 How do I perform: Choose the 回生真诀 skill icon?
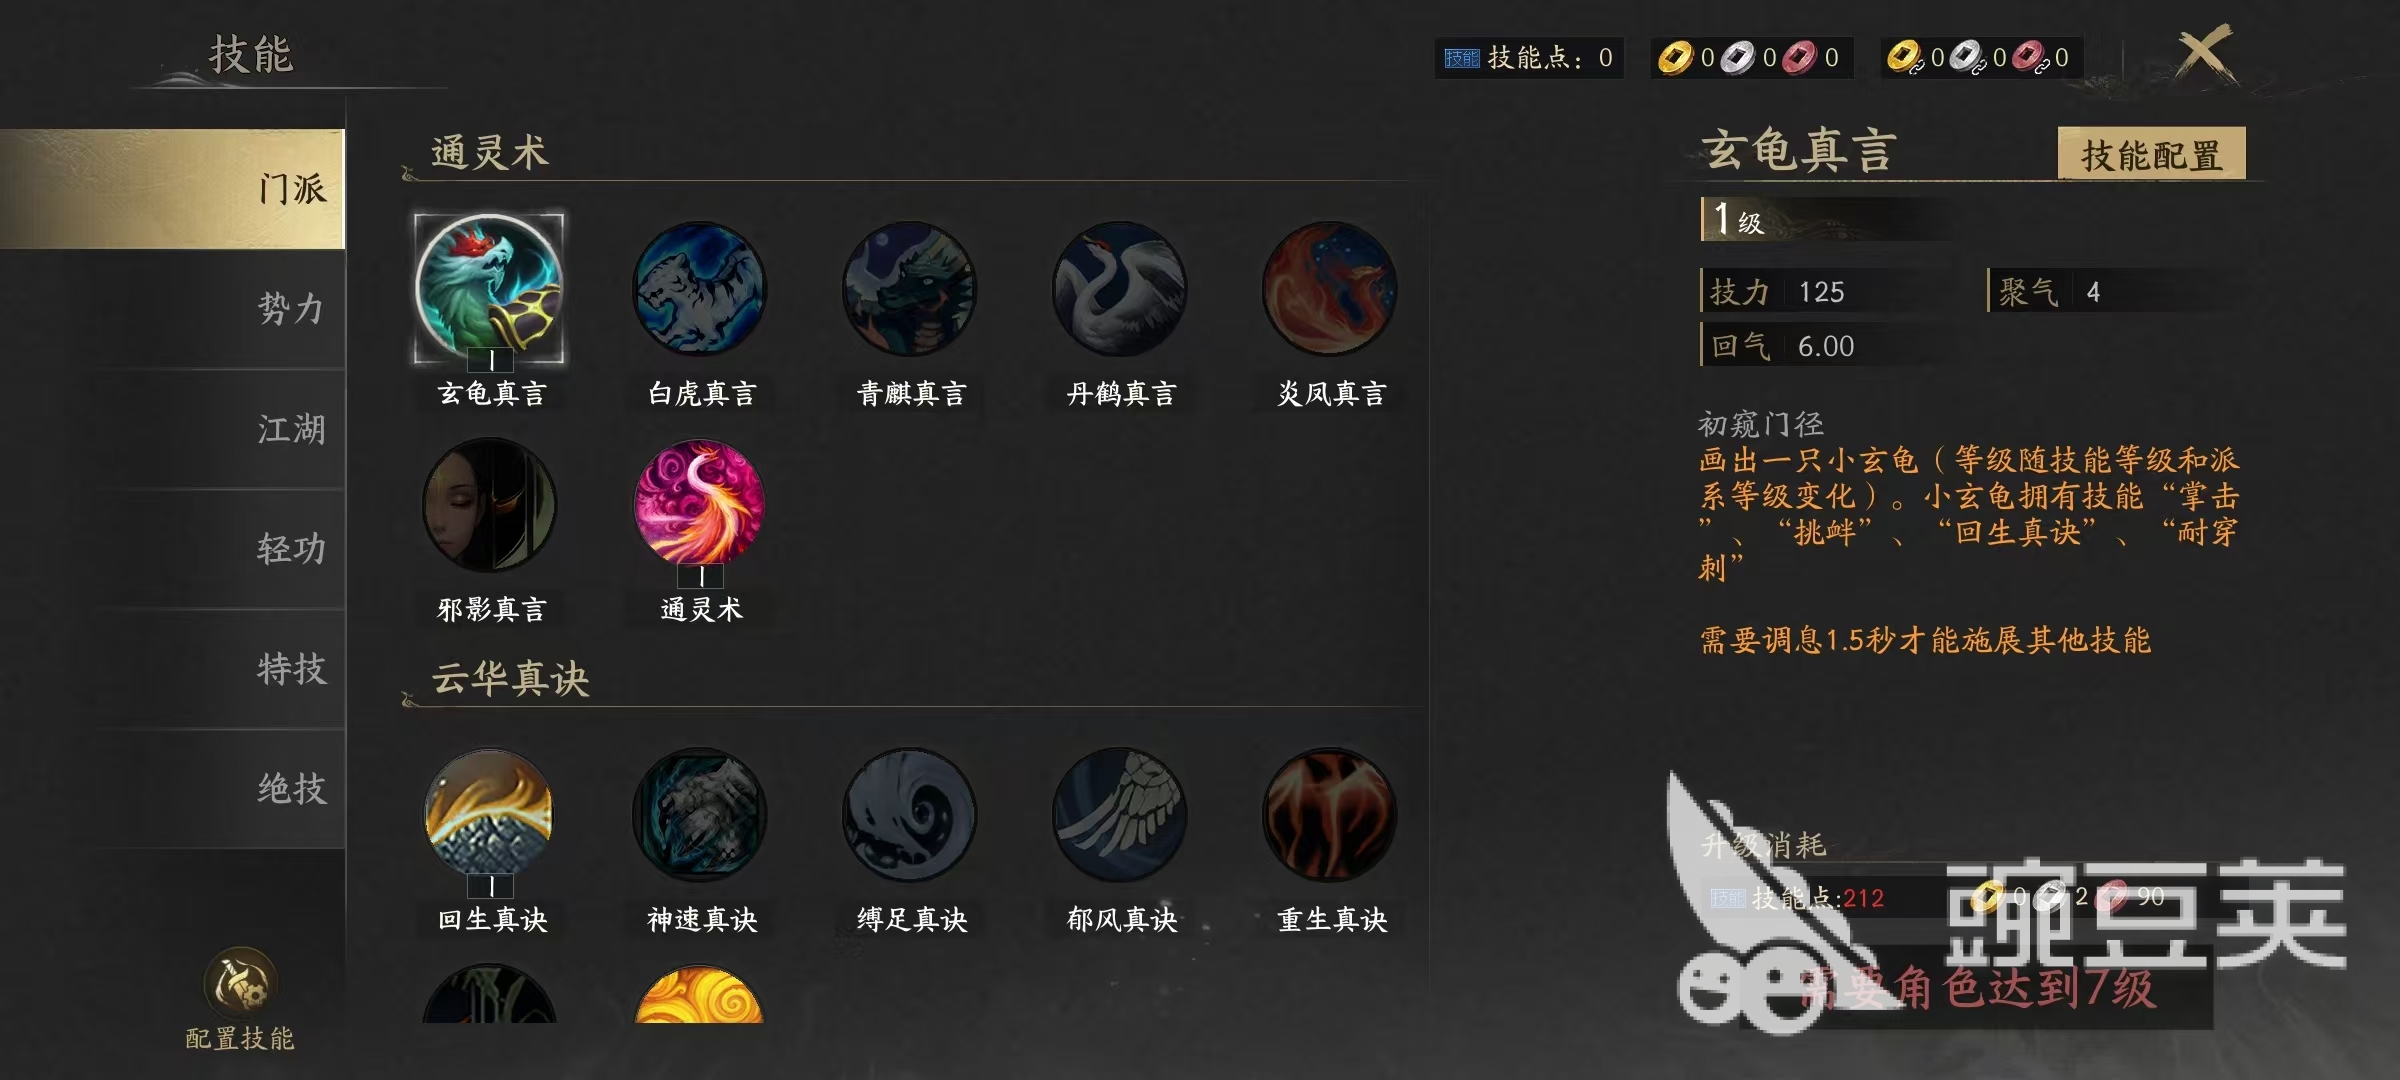[x=490, y=815]
